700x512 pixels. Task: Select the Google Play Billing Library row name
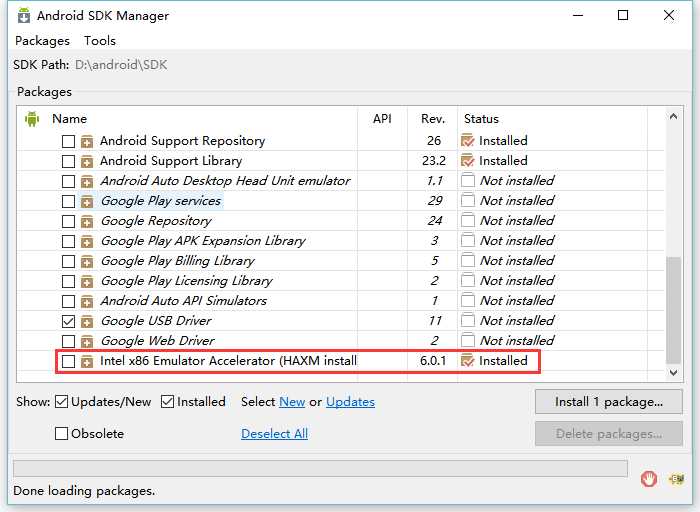(178, 261)
